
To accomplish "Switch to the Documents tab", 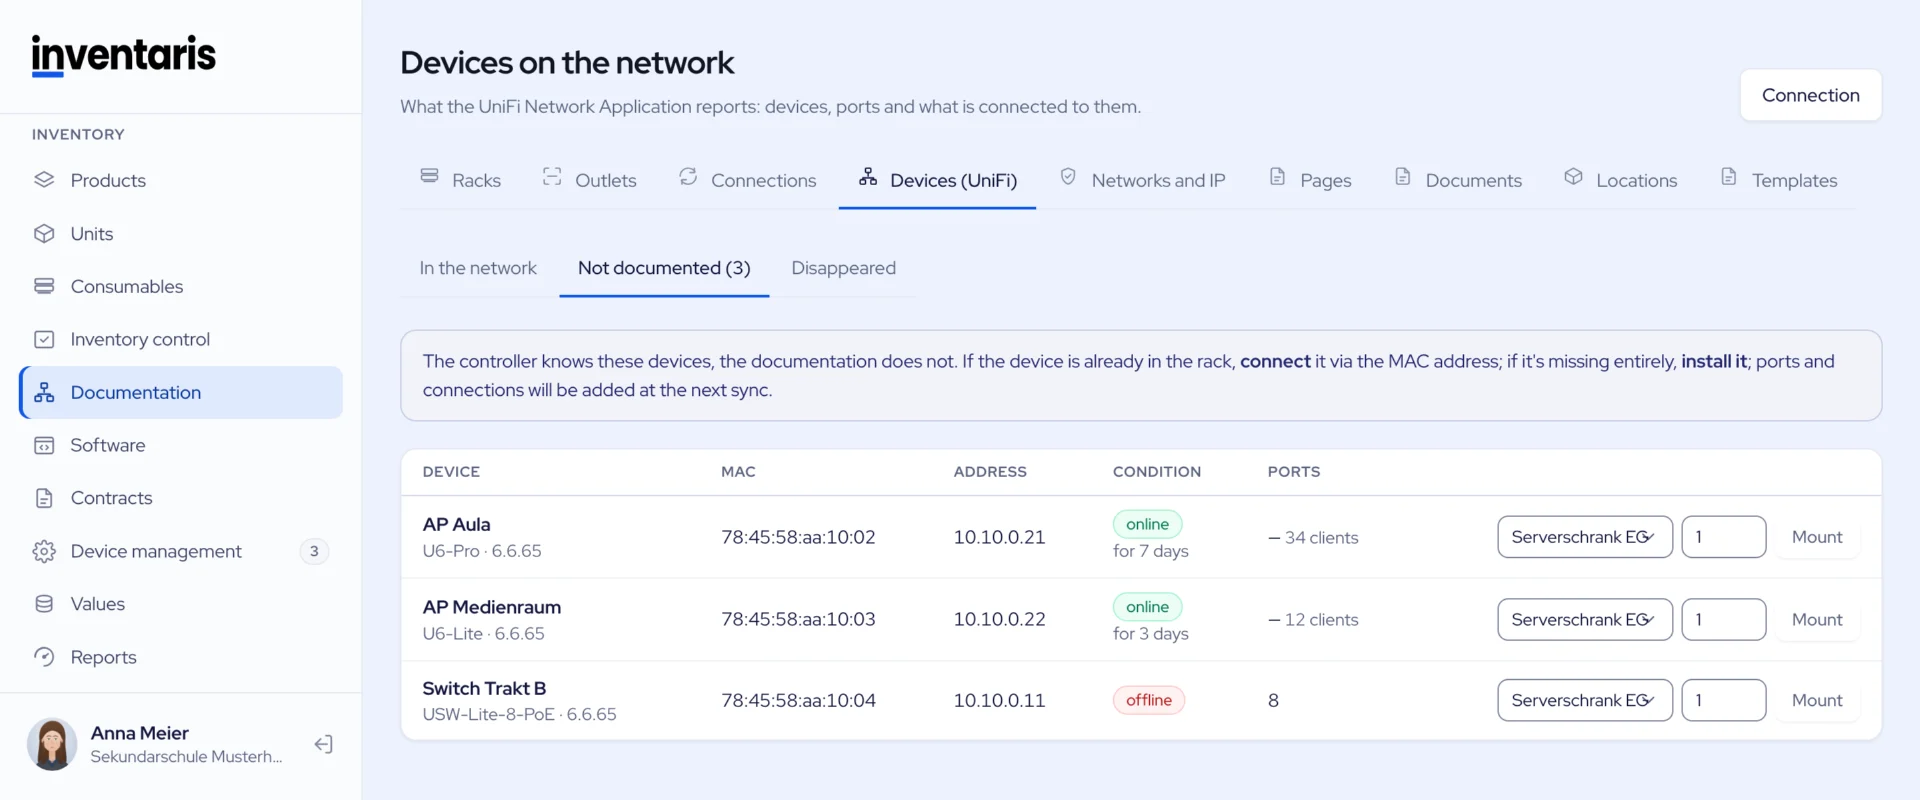I will click(x=1458, y=180).
